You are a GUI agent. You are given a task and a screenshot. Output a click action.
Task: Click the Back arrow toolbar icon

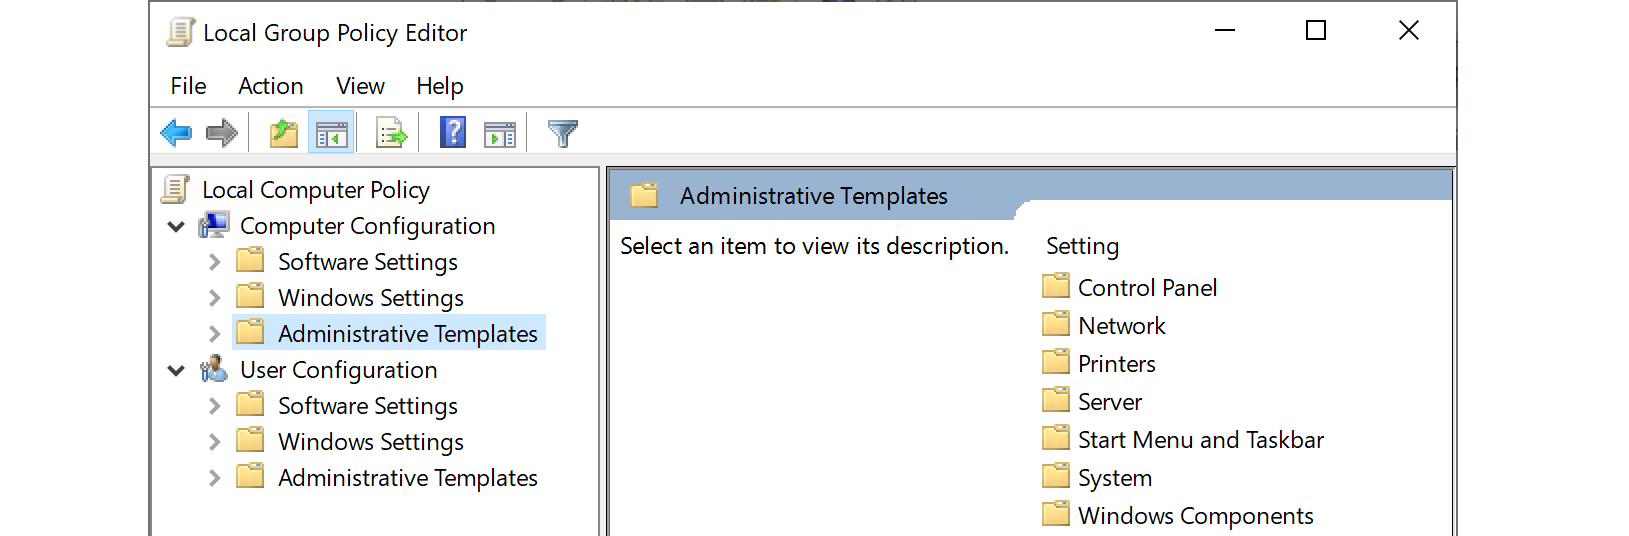pos(176,133)
